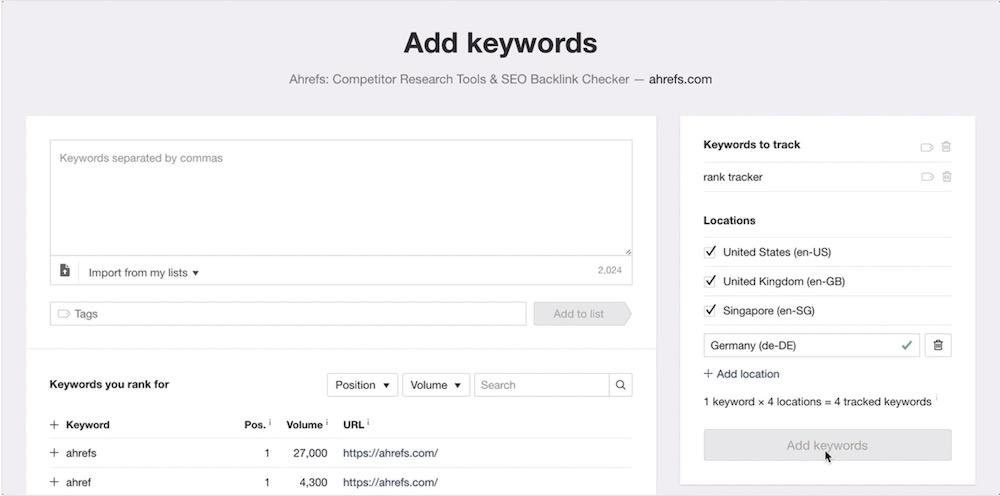Click the Pos. column header
This screenshot has width=1000, height=496.
click(x=255, y=425)
